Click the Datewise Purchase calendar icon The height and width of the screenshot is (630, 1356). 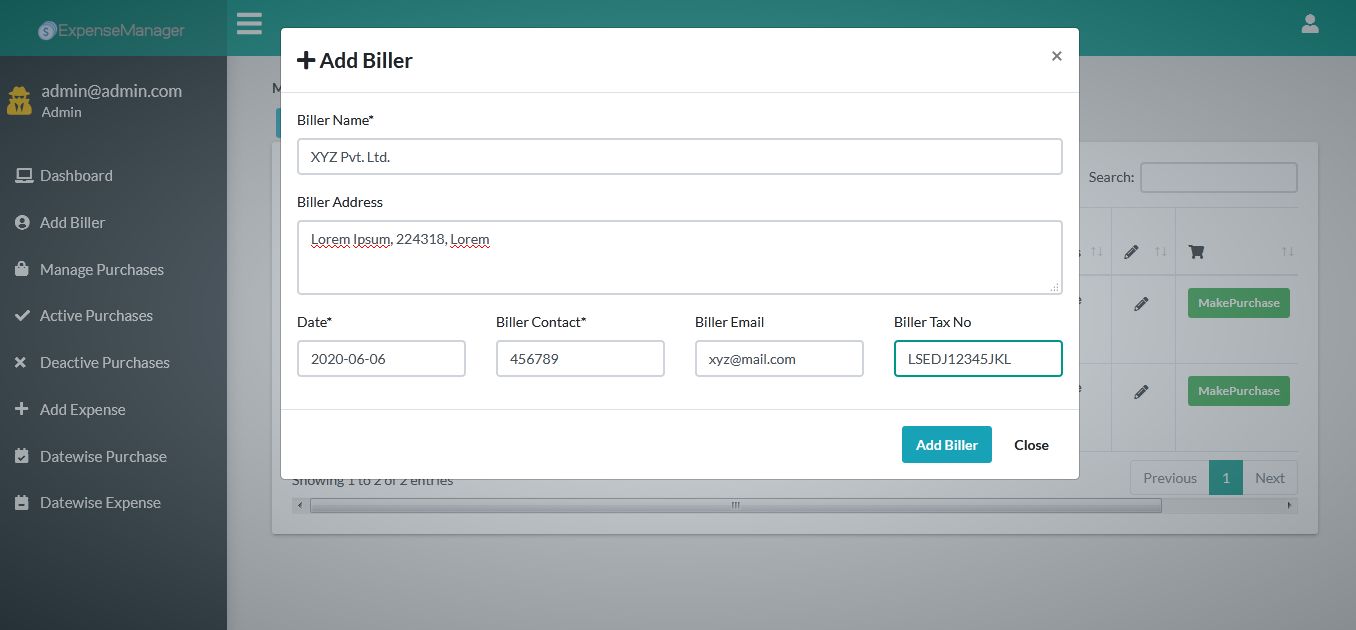pyautogui.click(x=22, y=456)
